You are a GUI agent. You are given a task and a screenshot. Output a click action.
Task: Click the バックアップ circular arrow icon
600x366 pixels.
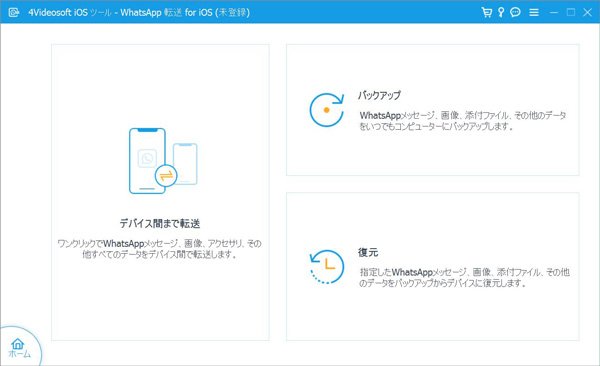click(326, 110)
